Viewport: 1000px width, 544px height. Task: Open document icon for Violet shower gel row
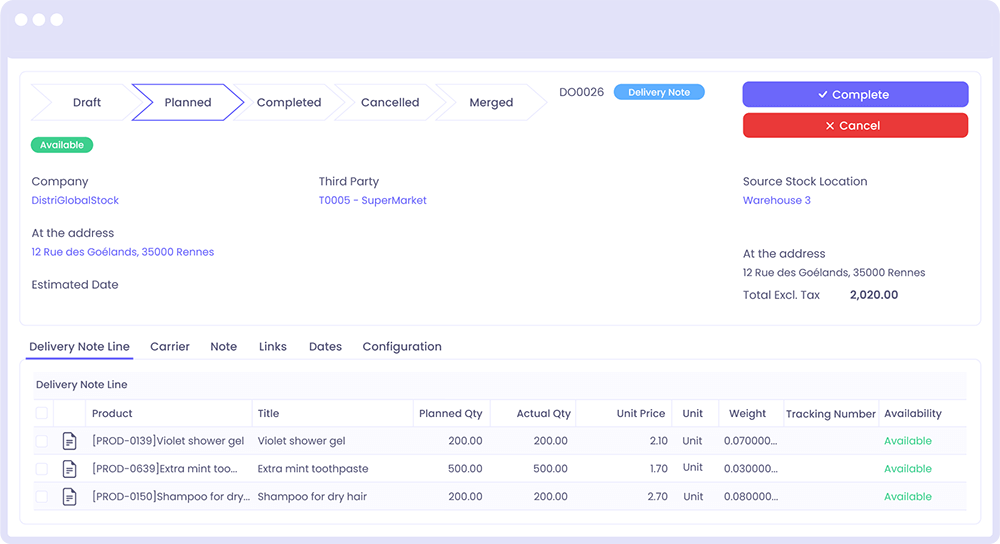click(70, 441)
